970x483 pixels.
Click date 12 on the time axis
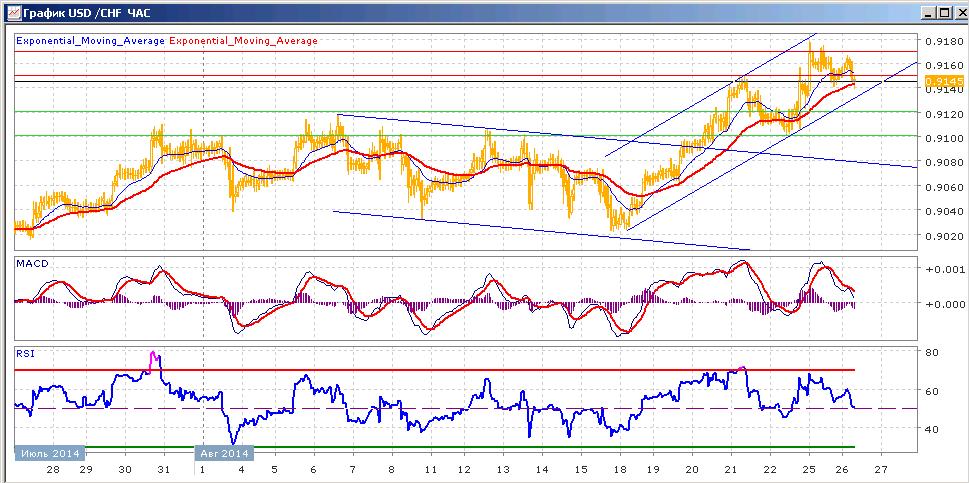point(463,470)
